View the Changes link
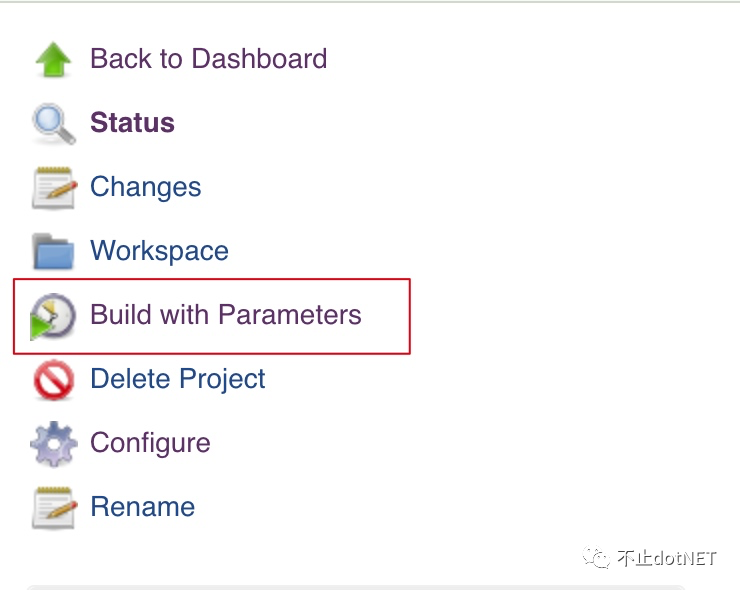 coord(145,187)
